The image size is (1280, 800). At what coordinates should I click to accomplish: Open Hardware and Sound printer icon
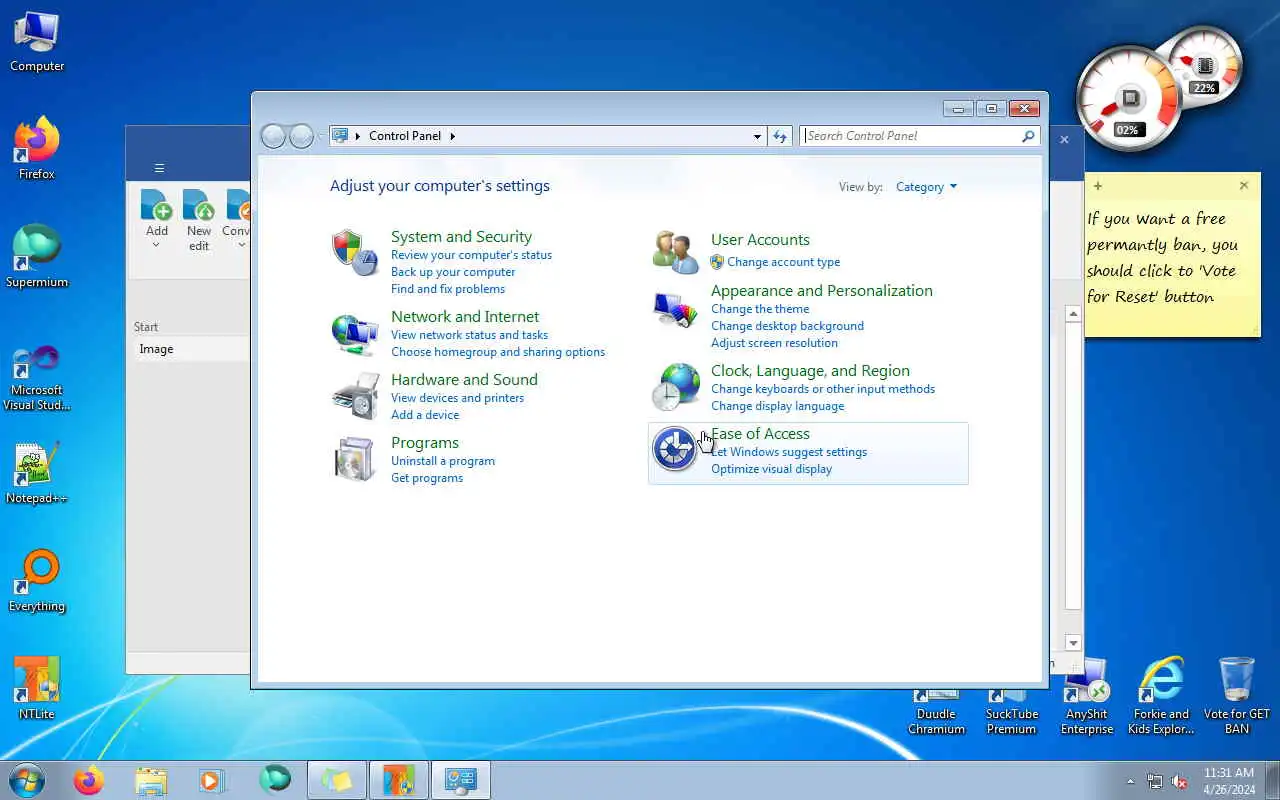tap(355, 396)
